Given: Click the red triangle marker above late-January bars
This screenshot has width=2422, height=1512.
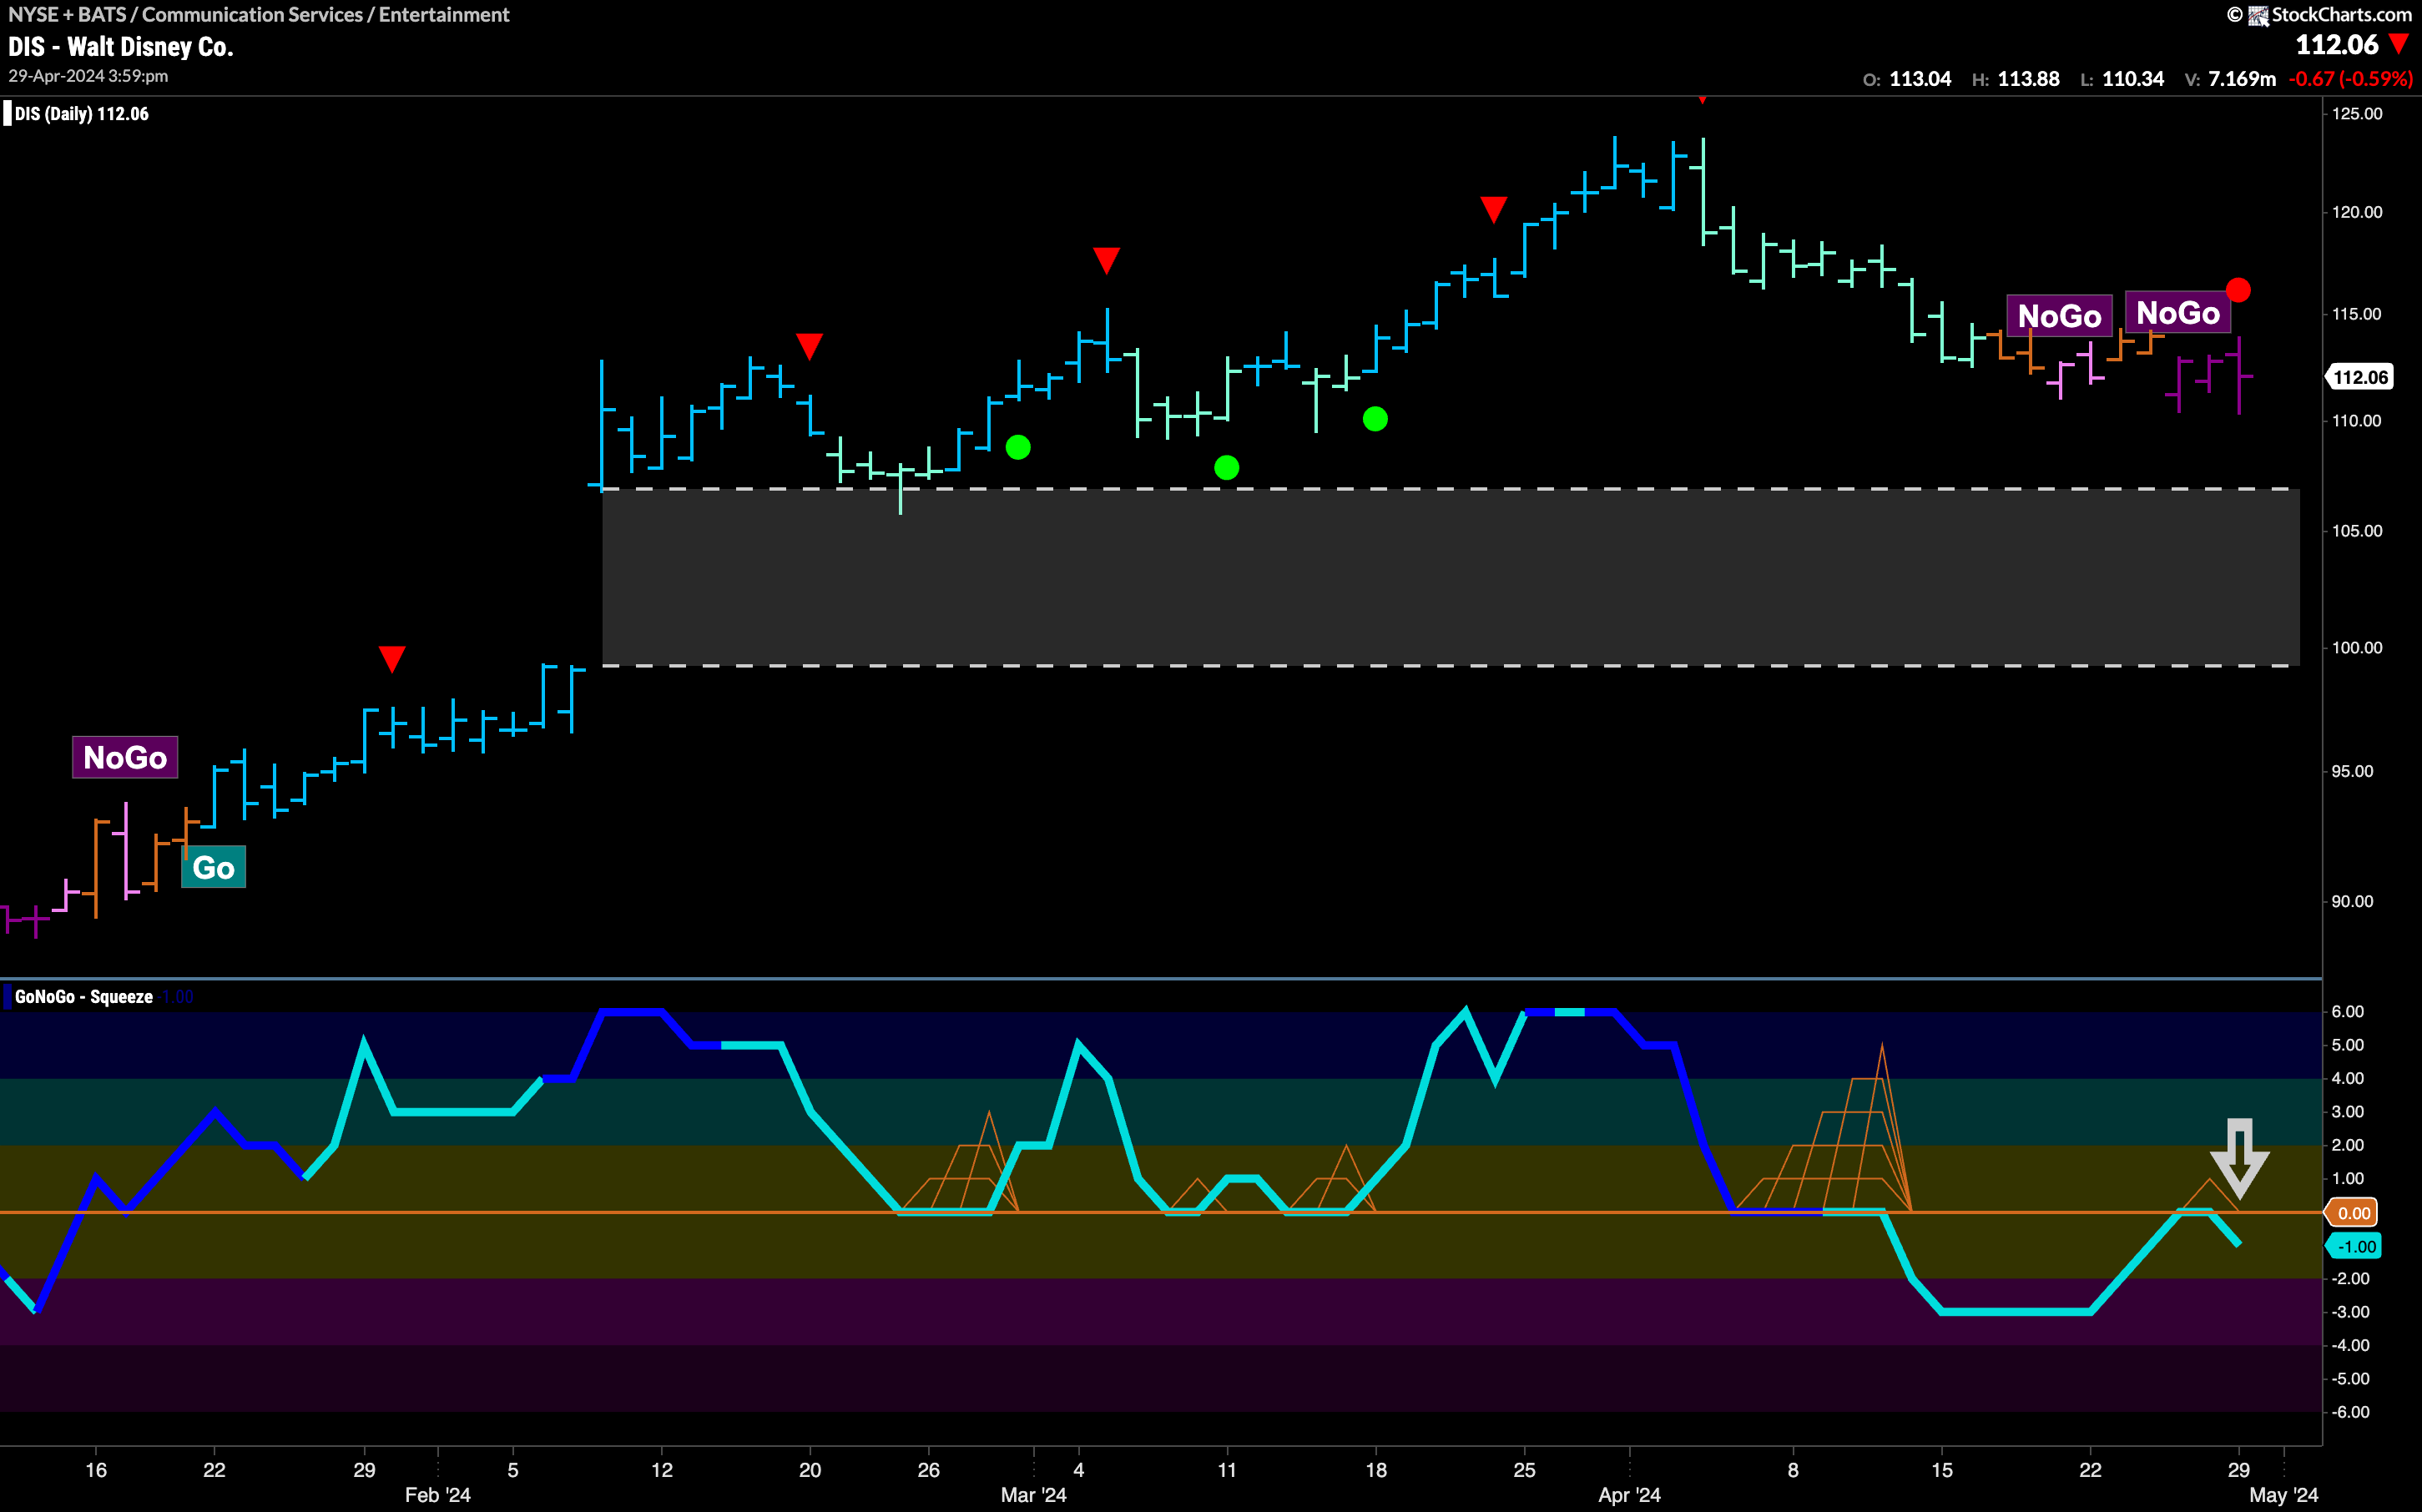Looking at the screenshot, I should [x=392, y=659].
